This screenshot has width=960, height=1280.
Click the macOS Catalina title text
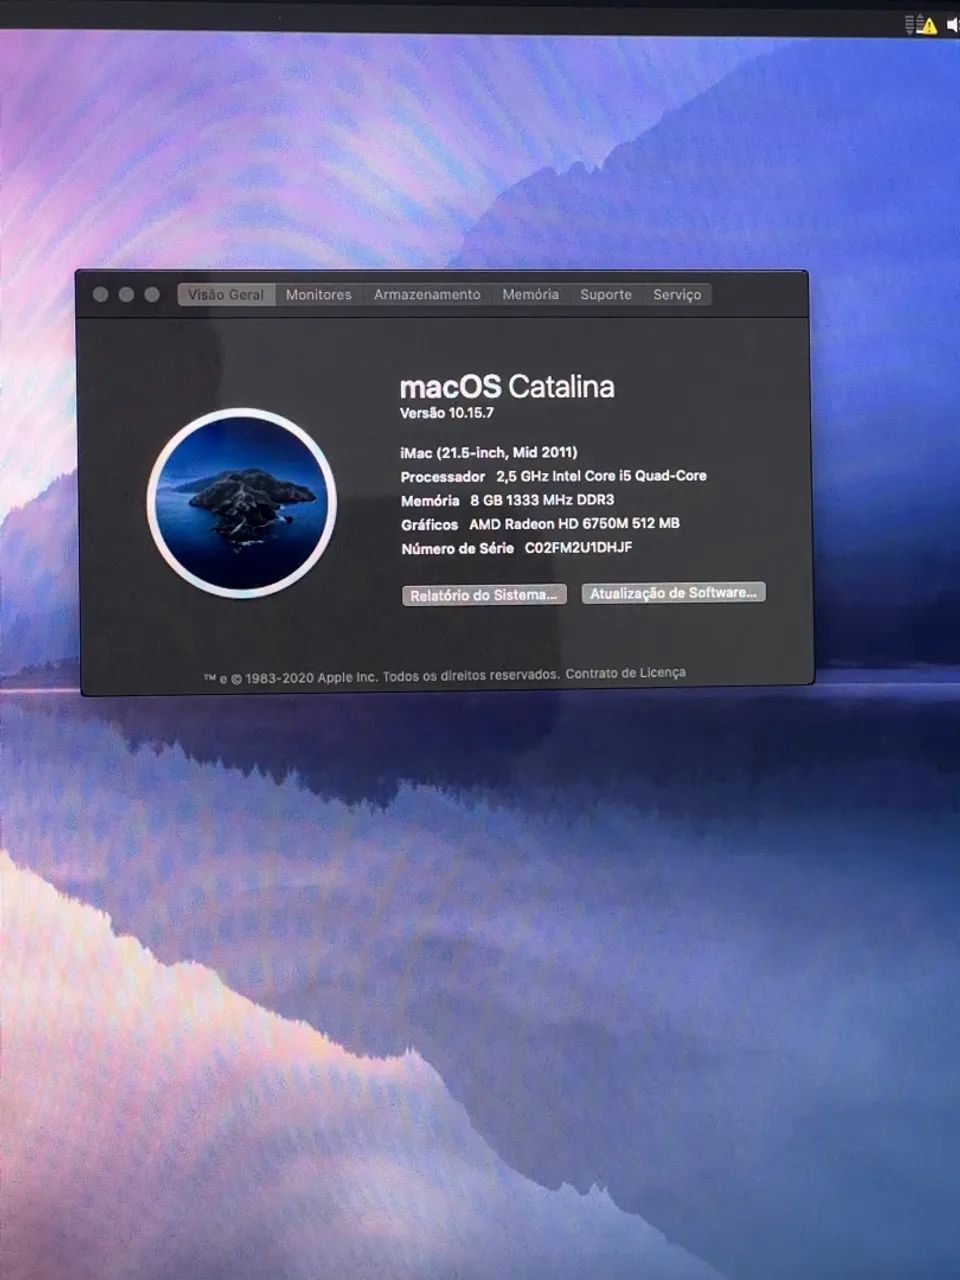click(x=508, y=387)
